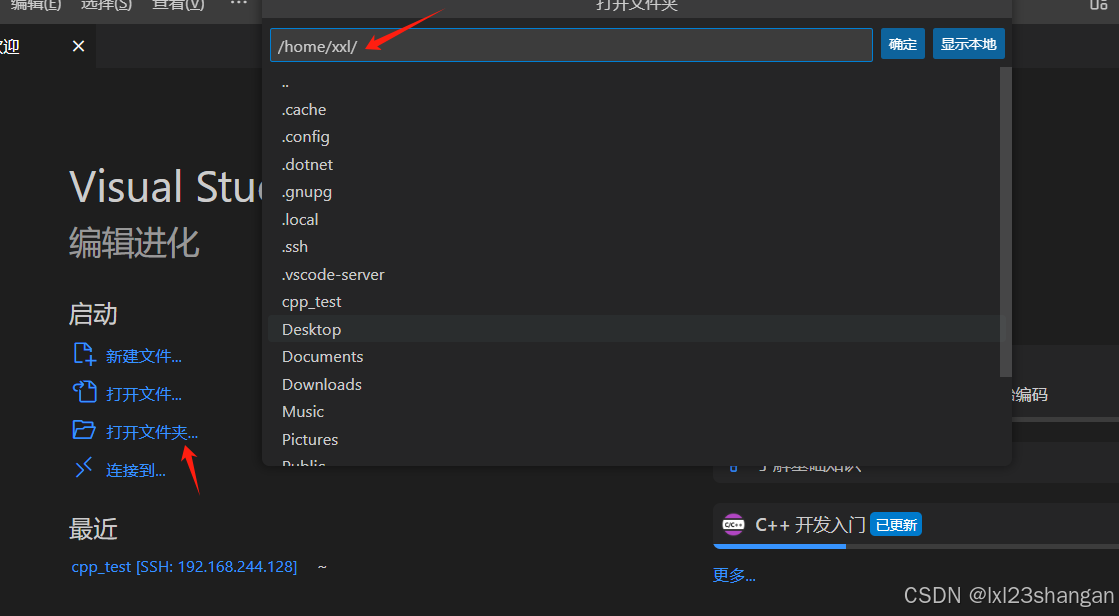Click the 更多... link
This screenshot has height=616, width=1119.
pos(734,575)
